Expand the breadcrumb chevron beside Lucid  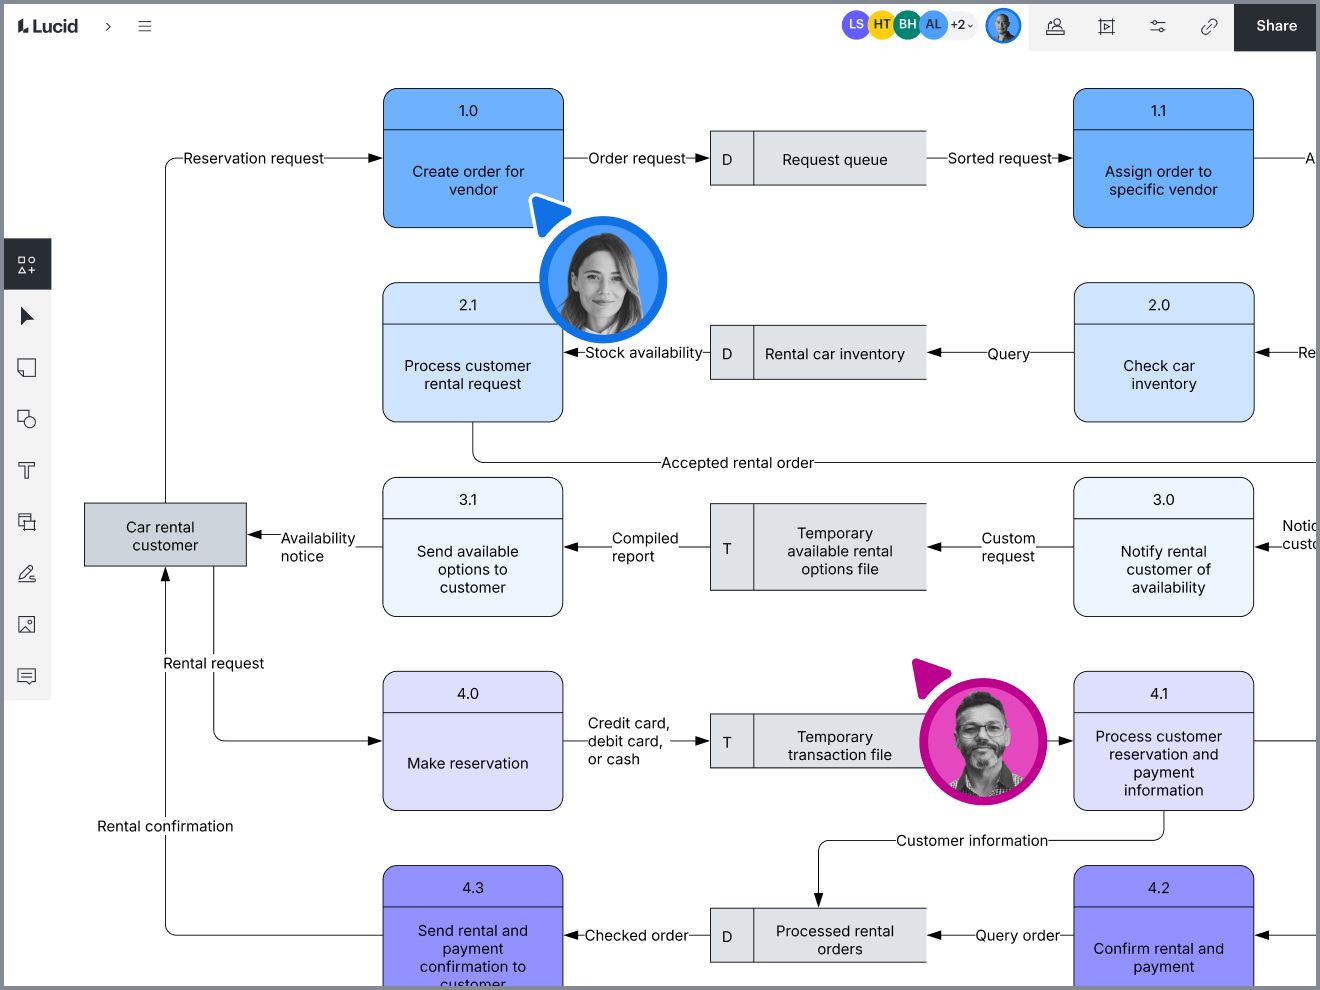108,26
